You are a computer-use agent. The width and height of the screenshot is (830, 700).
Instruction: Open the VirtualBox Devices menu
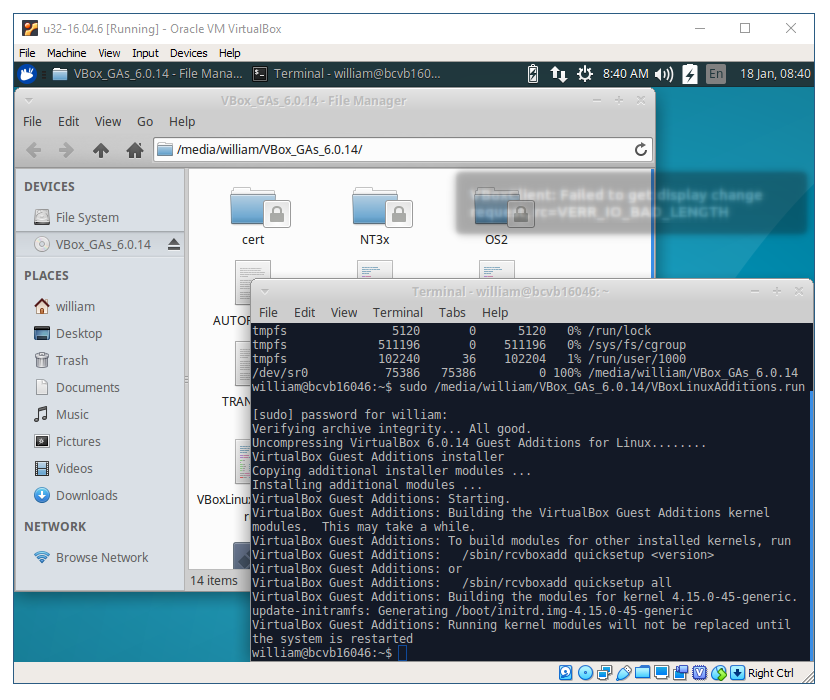point(188,53)
